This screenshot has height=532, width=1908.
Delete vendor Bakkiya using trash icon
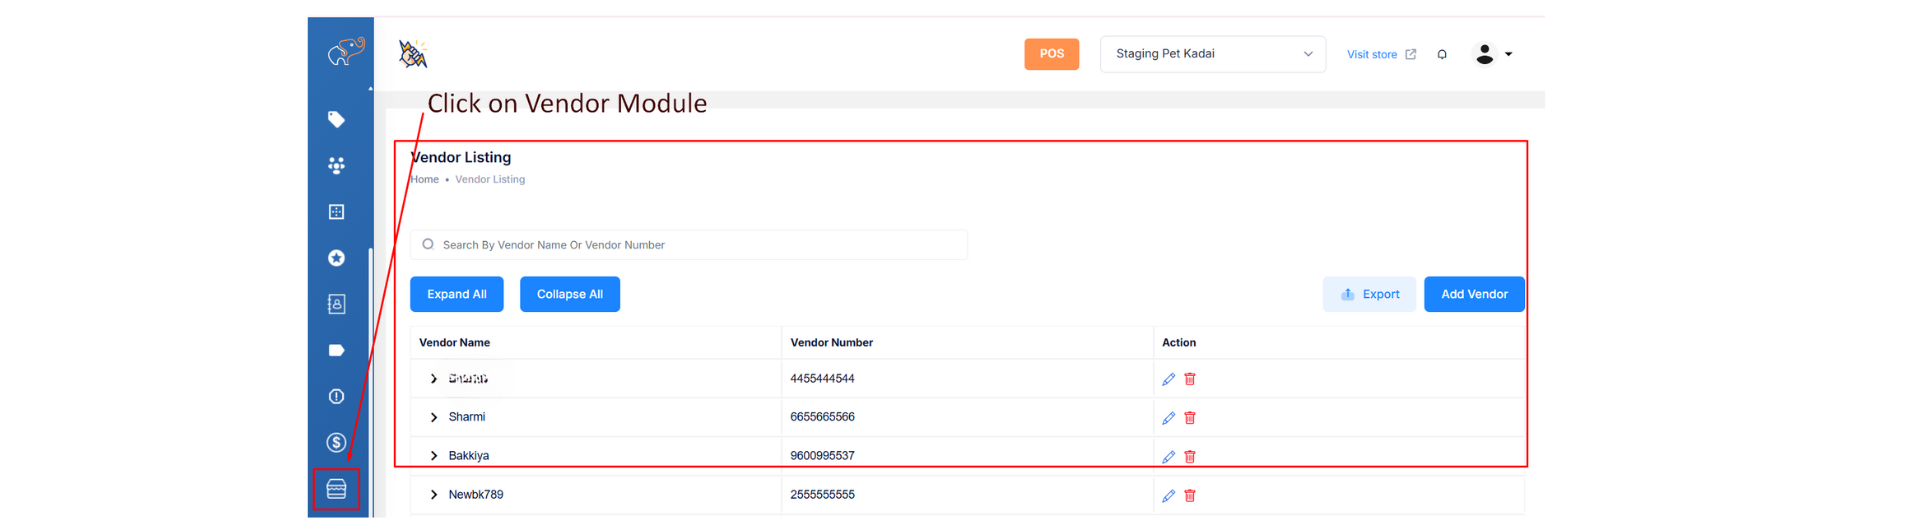1190,456
